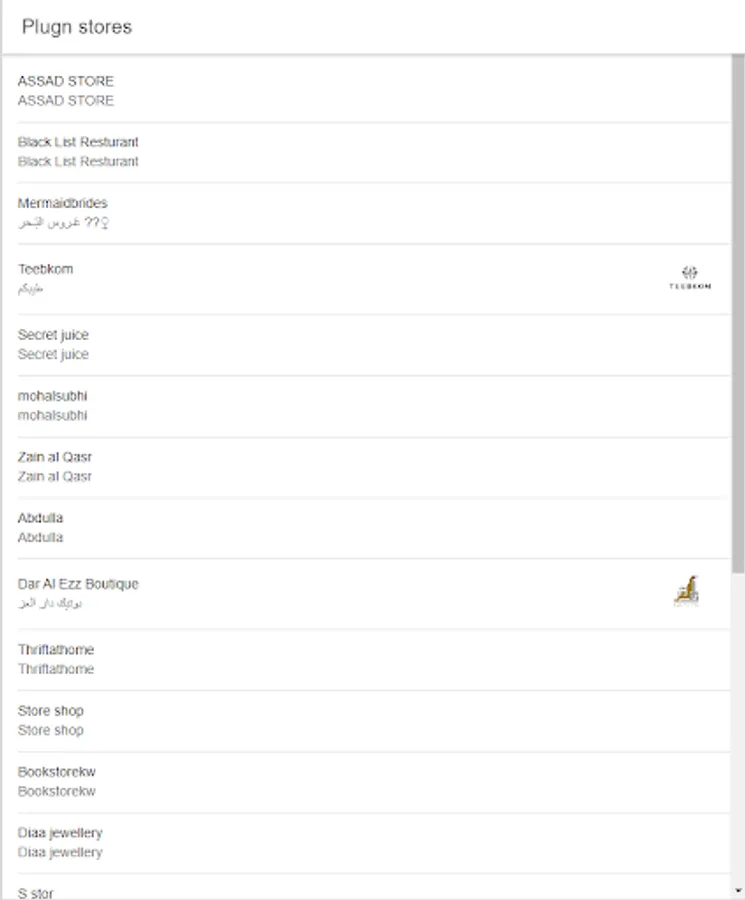745x900 pixels.
Task: Open the partially visible S stor item
Action: [36, 892]
